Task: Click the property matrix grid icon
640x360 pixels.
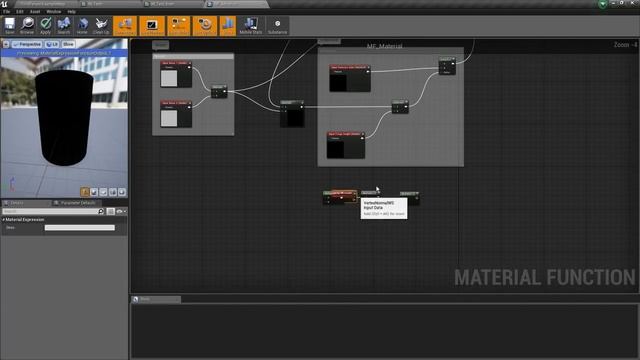Action: click(111, 211)
